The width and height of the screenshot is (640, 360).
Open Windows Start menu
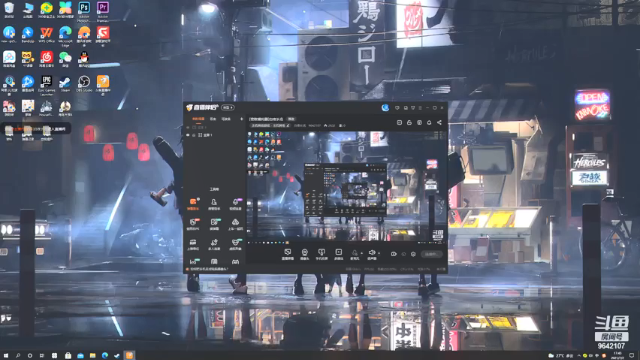point(6,356)
